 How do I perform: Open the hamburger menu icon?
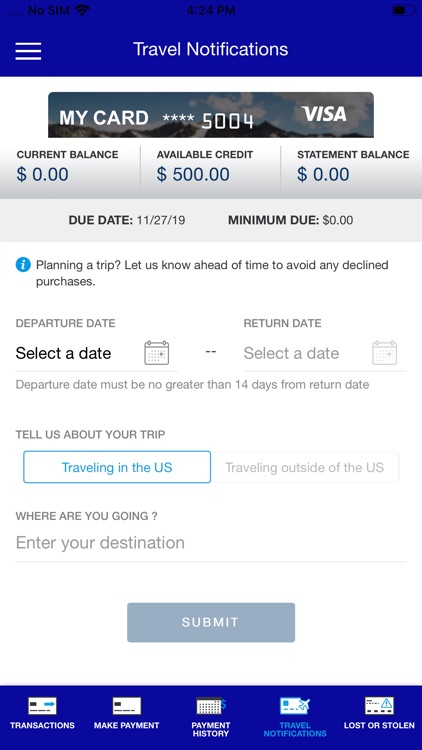pyautogui.click(x=28, y=51)
